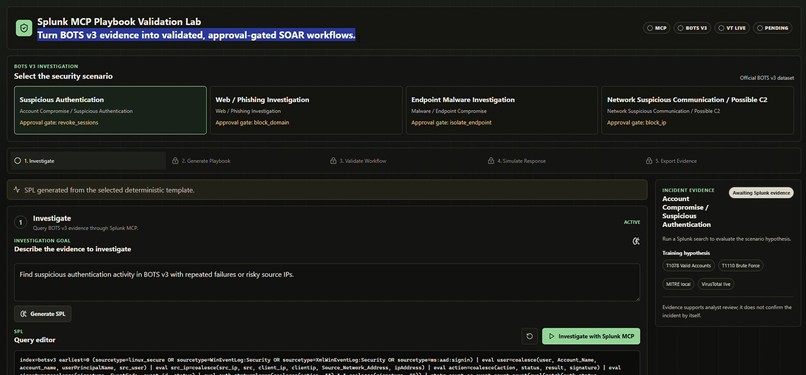Click the T1110 Brute Force tag
Viewport: 806px width, 375px height.
[741, 266]
